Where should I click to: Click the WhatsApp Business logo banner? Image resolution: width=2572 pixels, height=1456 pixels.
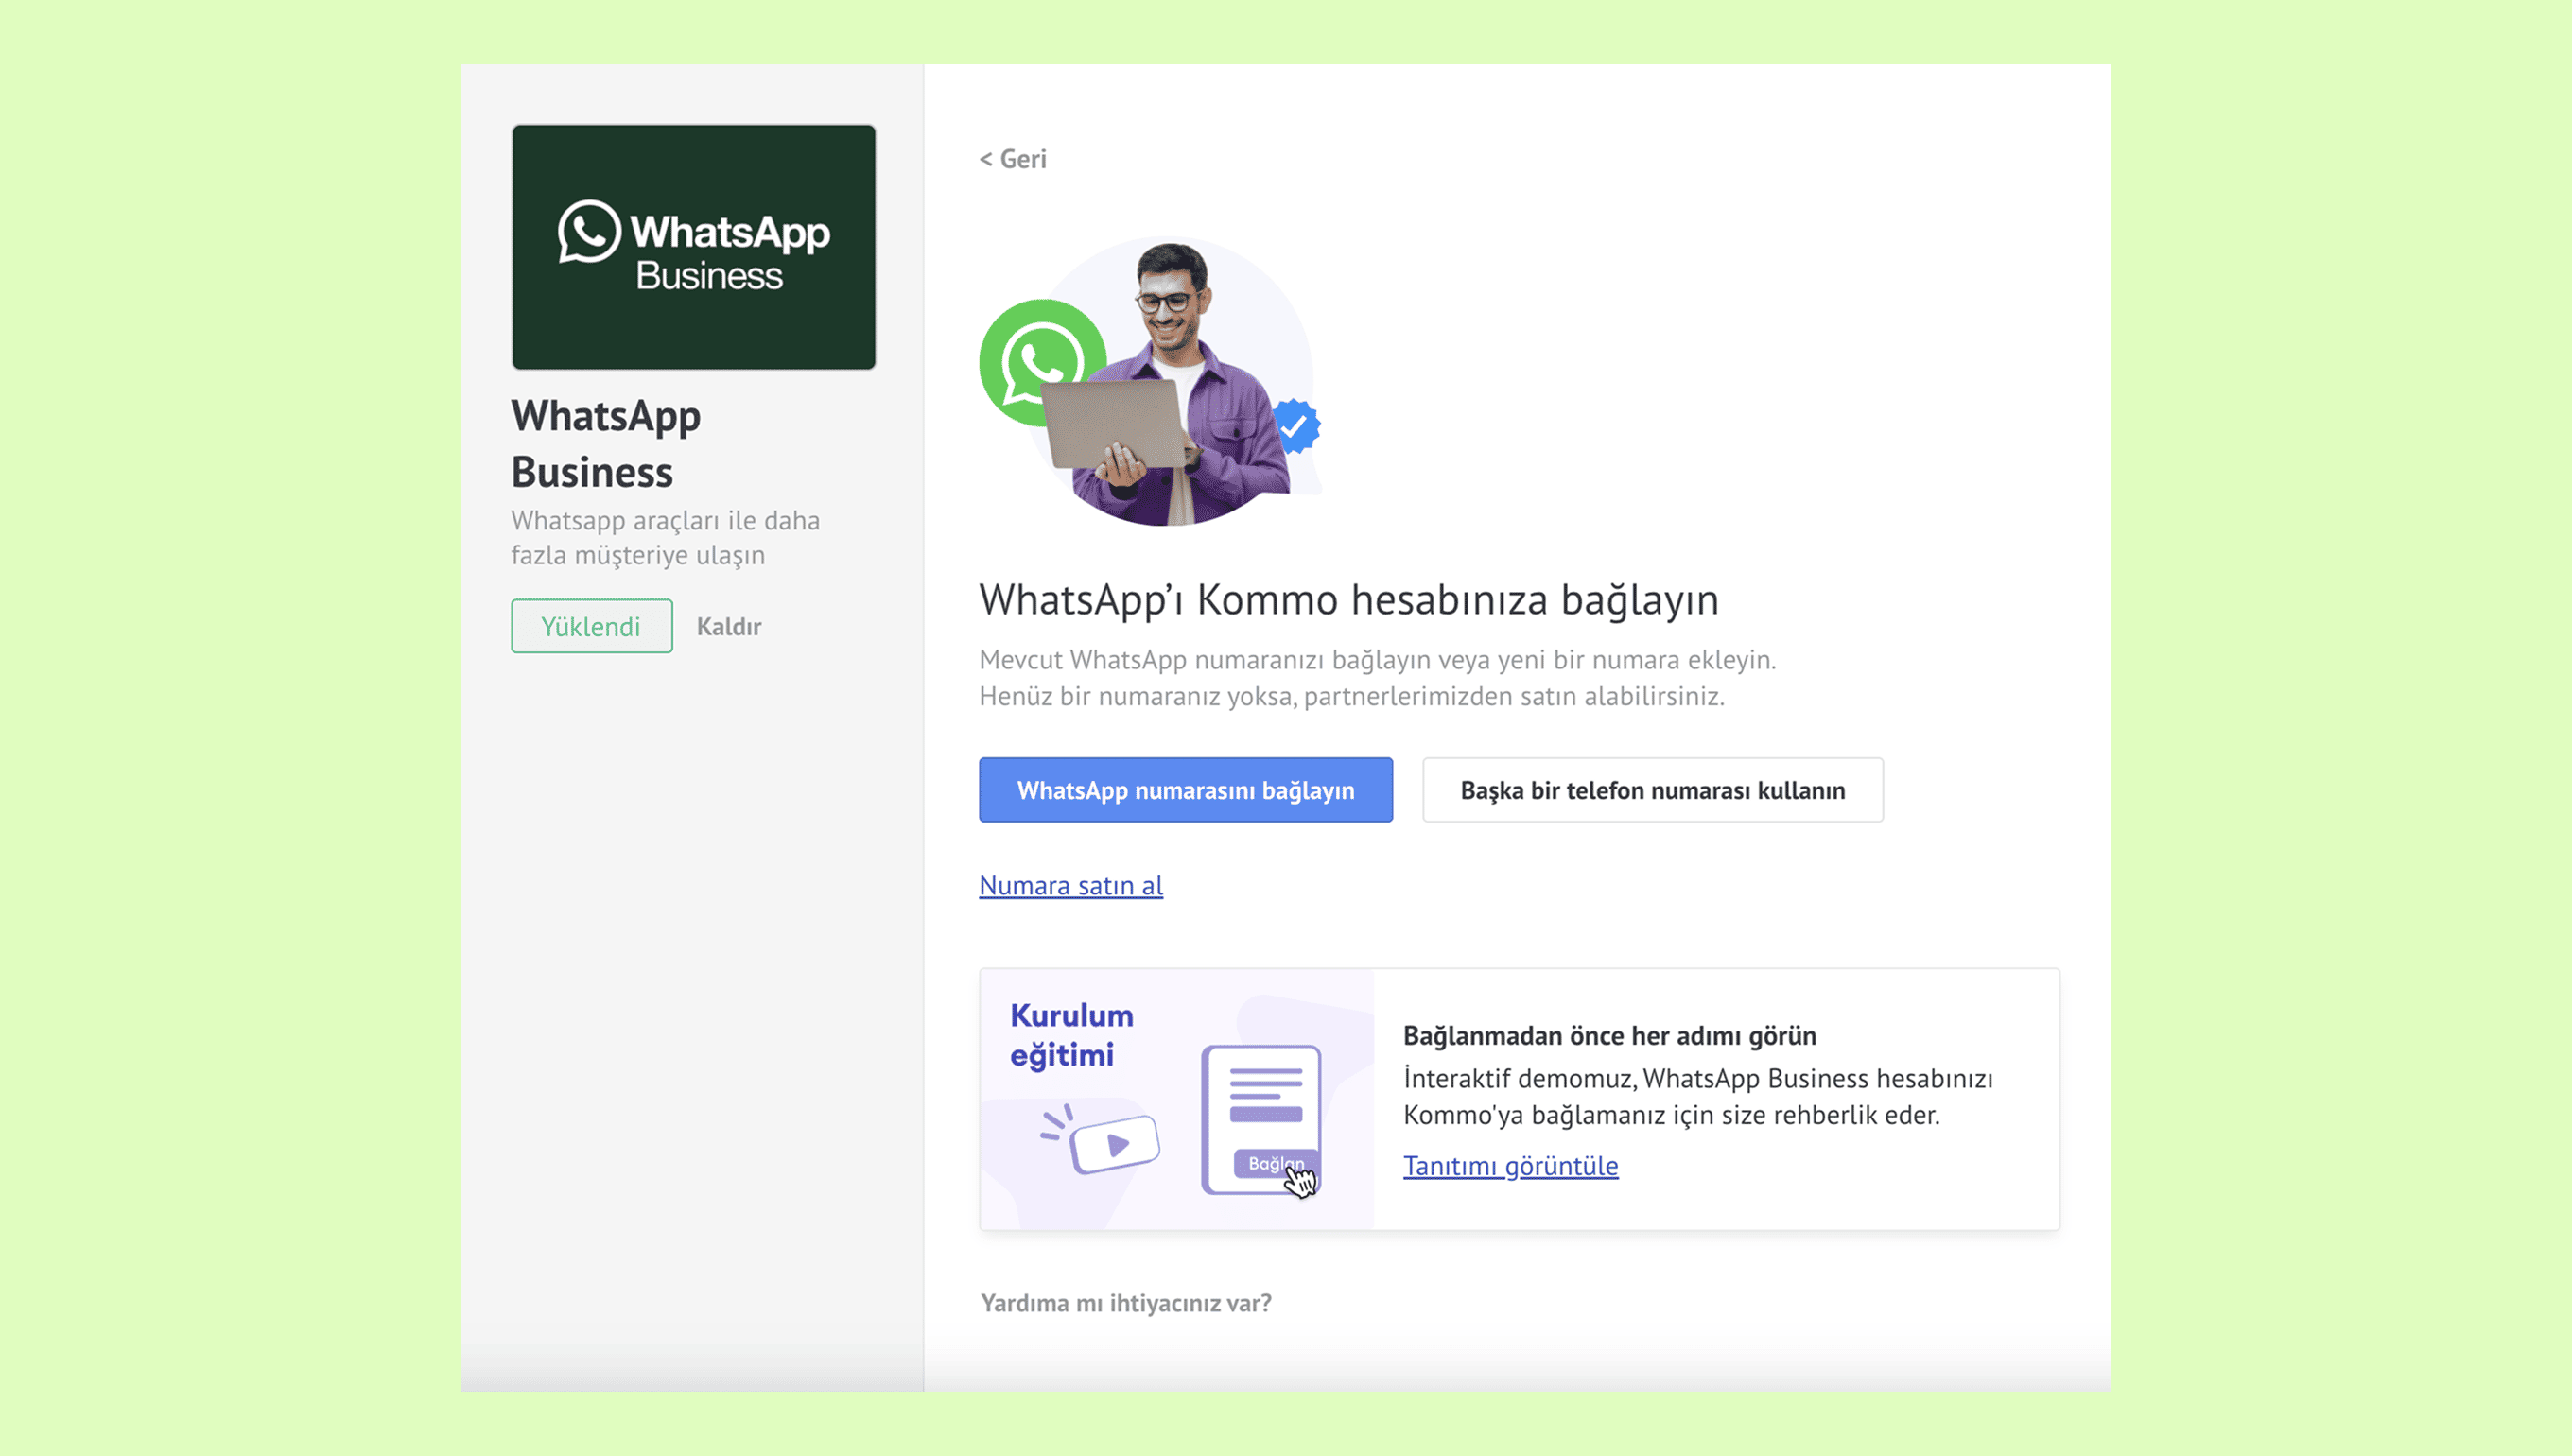pyautogui.click(x=693, y=247)
